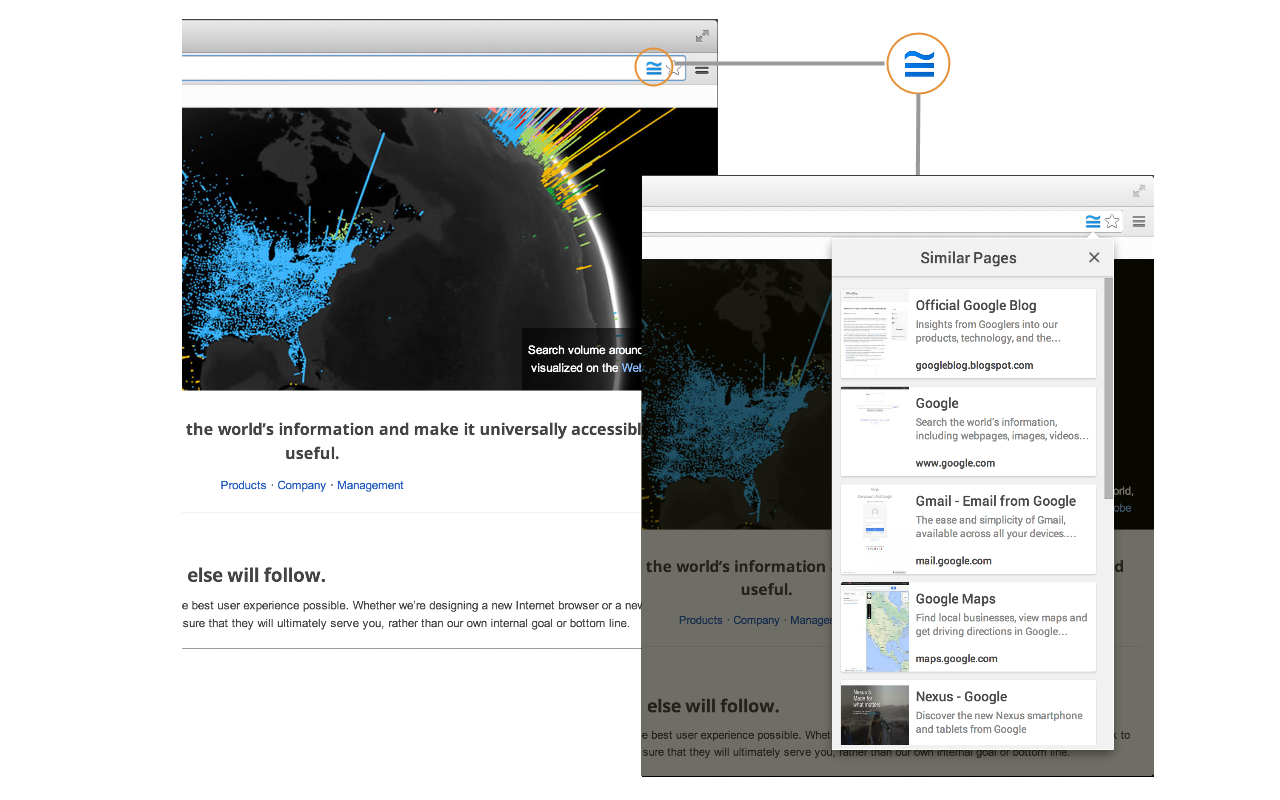Click maps.google.com URL text
Screen dimensions: 1280x800
(957, 659)
